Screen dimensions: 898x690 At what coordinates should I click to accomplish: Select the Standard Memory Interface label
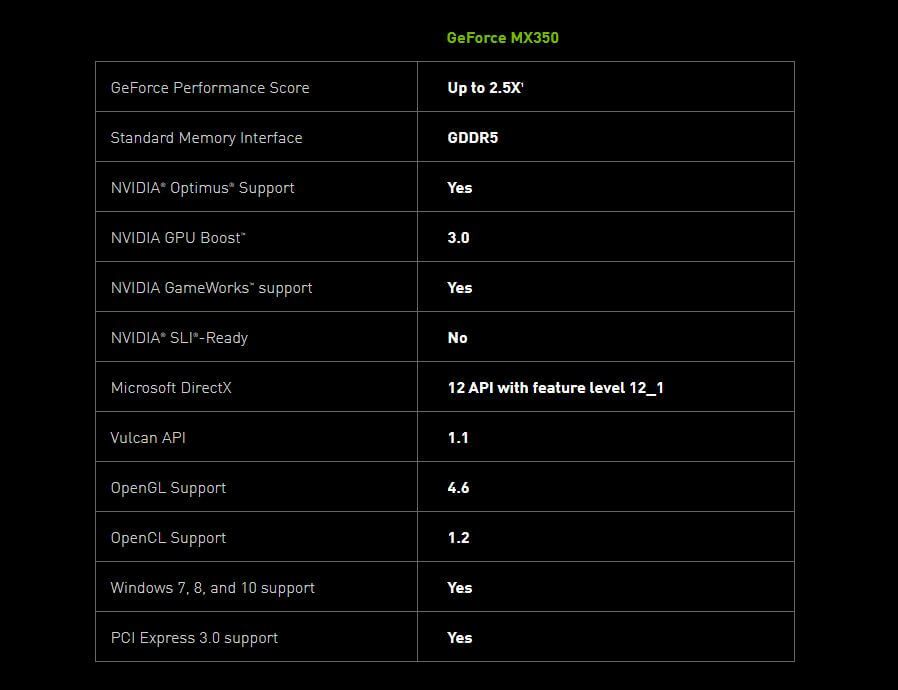click(x=206, y=138)
